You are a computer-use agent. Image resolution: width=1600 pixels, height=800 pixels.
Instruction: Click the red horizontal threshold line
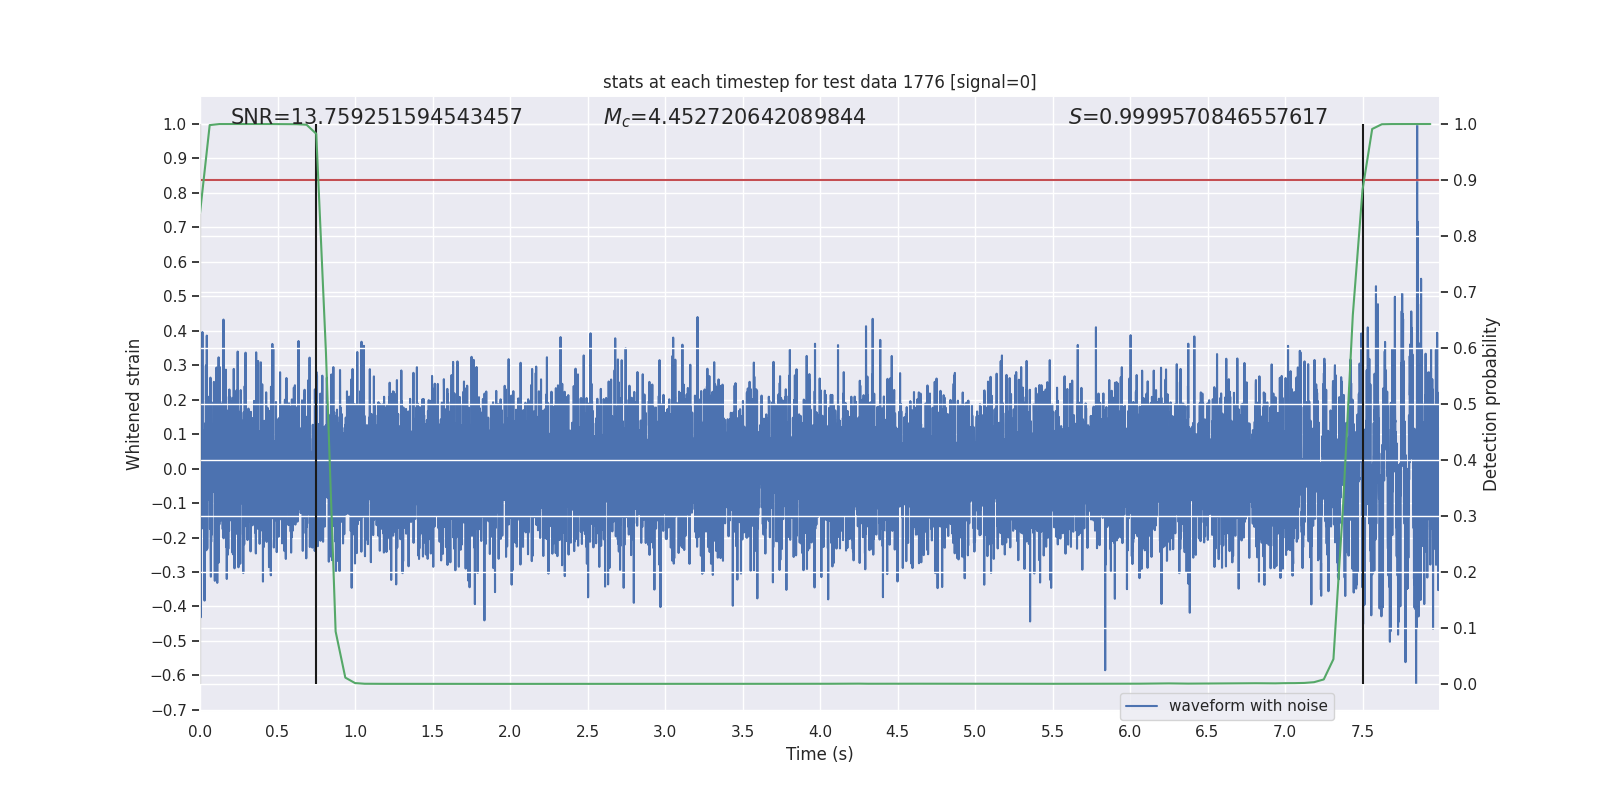click(x=820, y=180)
